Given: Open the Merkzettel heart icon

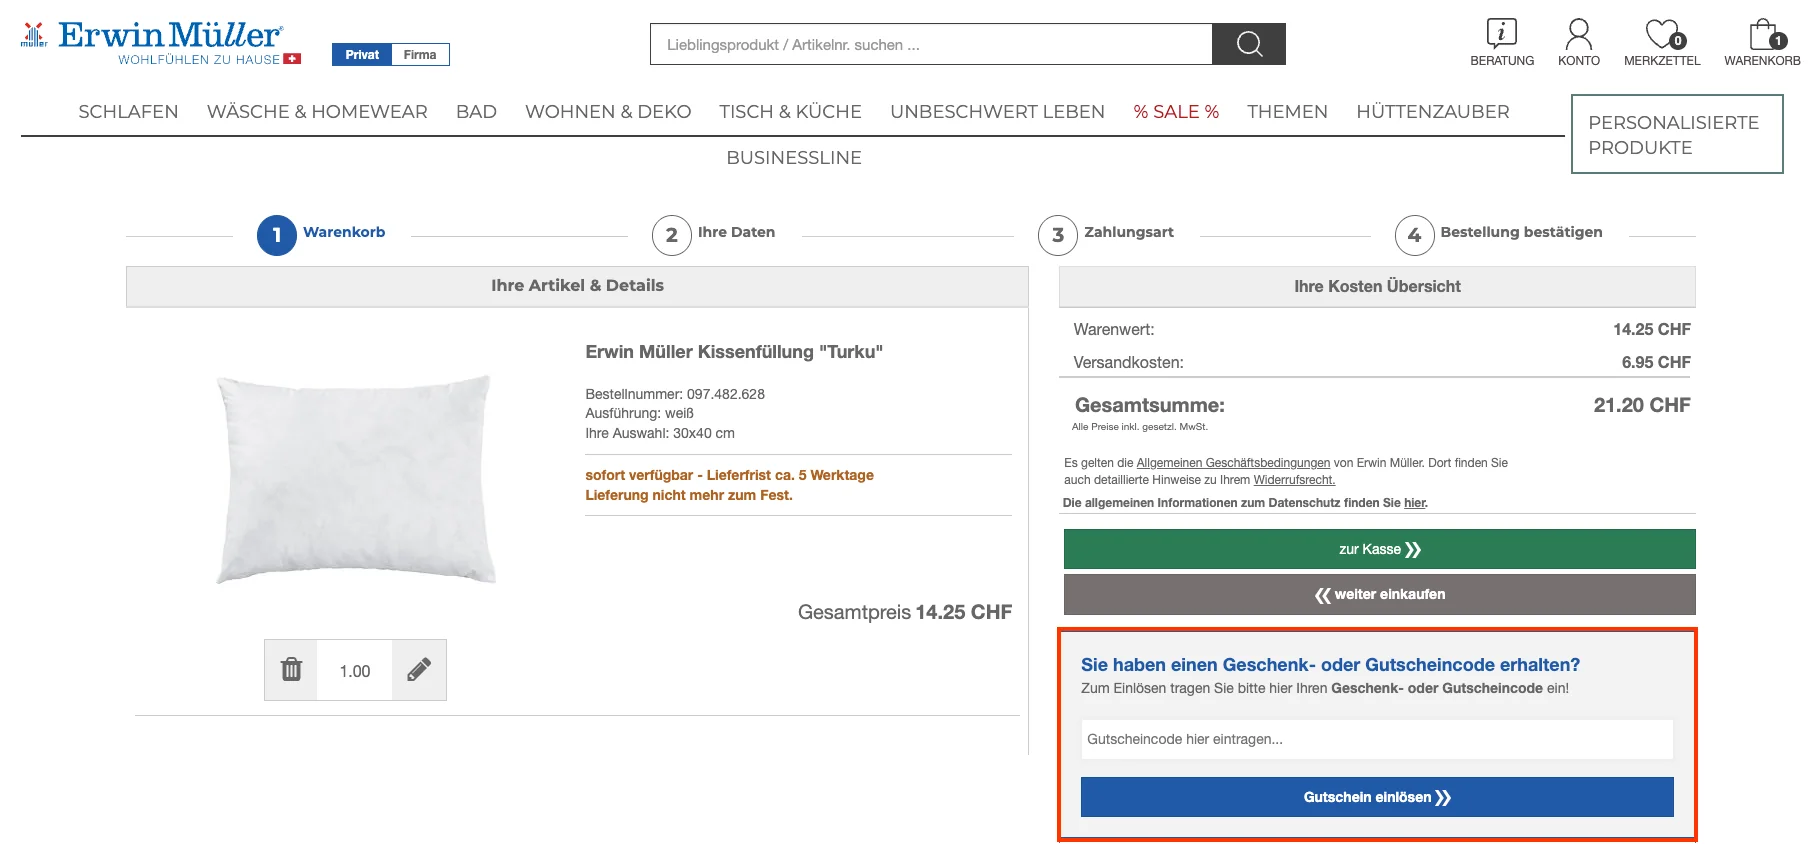Looking at the screenshot, I should tap(1662, 43).
